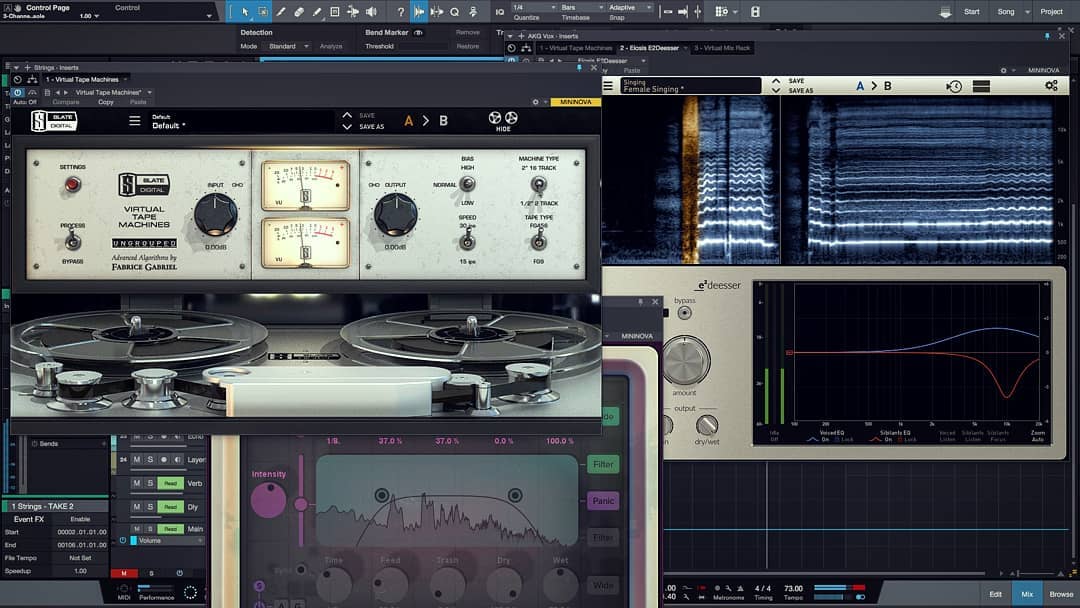Viewport: 1080px width, 608px height.
Task: Select the Arrow tool in the toolbar
Action: point(245,12)
